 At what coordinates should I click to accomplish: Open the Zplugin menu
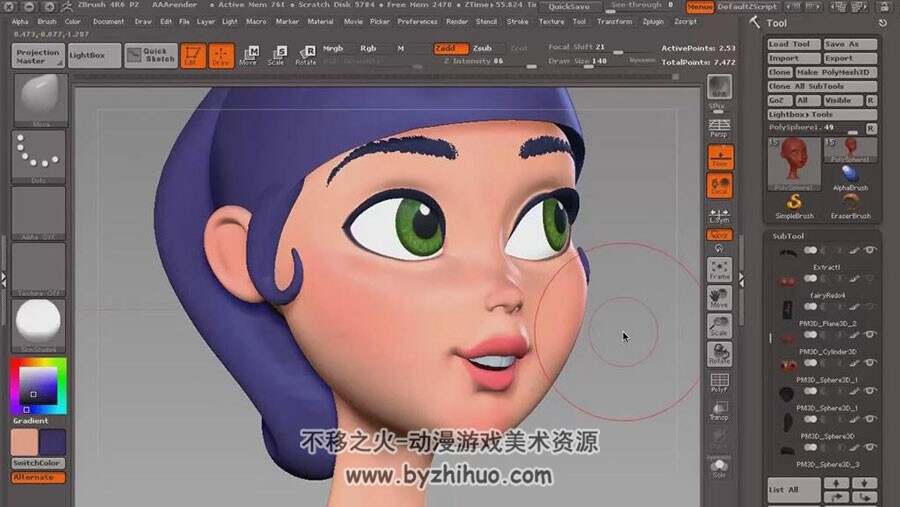[x=653, y=22]
